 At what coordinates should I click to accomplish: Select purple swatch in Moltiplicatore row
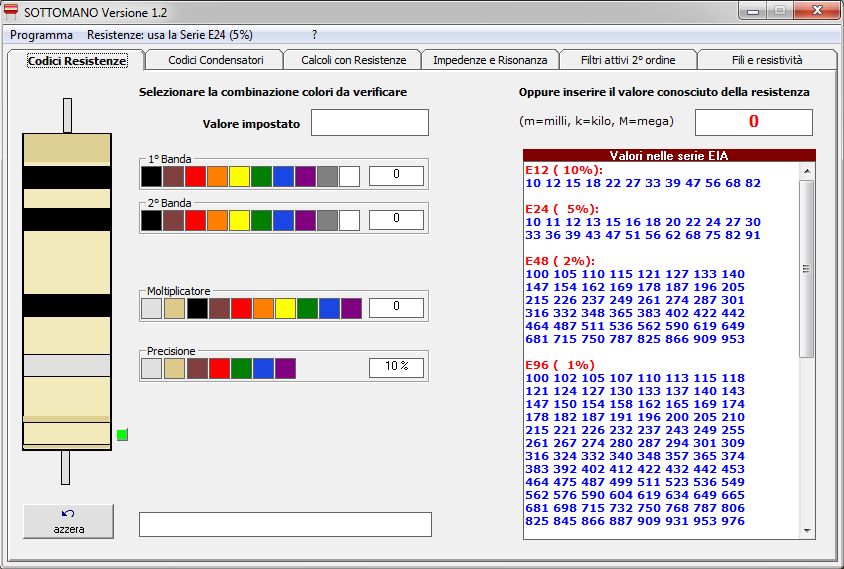click(351, 308)
